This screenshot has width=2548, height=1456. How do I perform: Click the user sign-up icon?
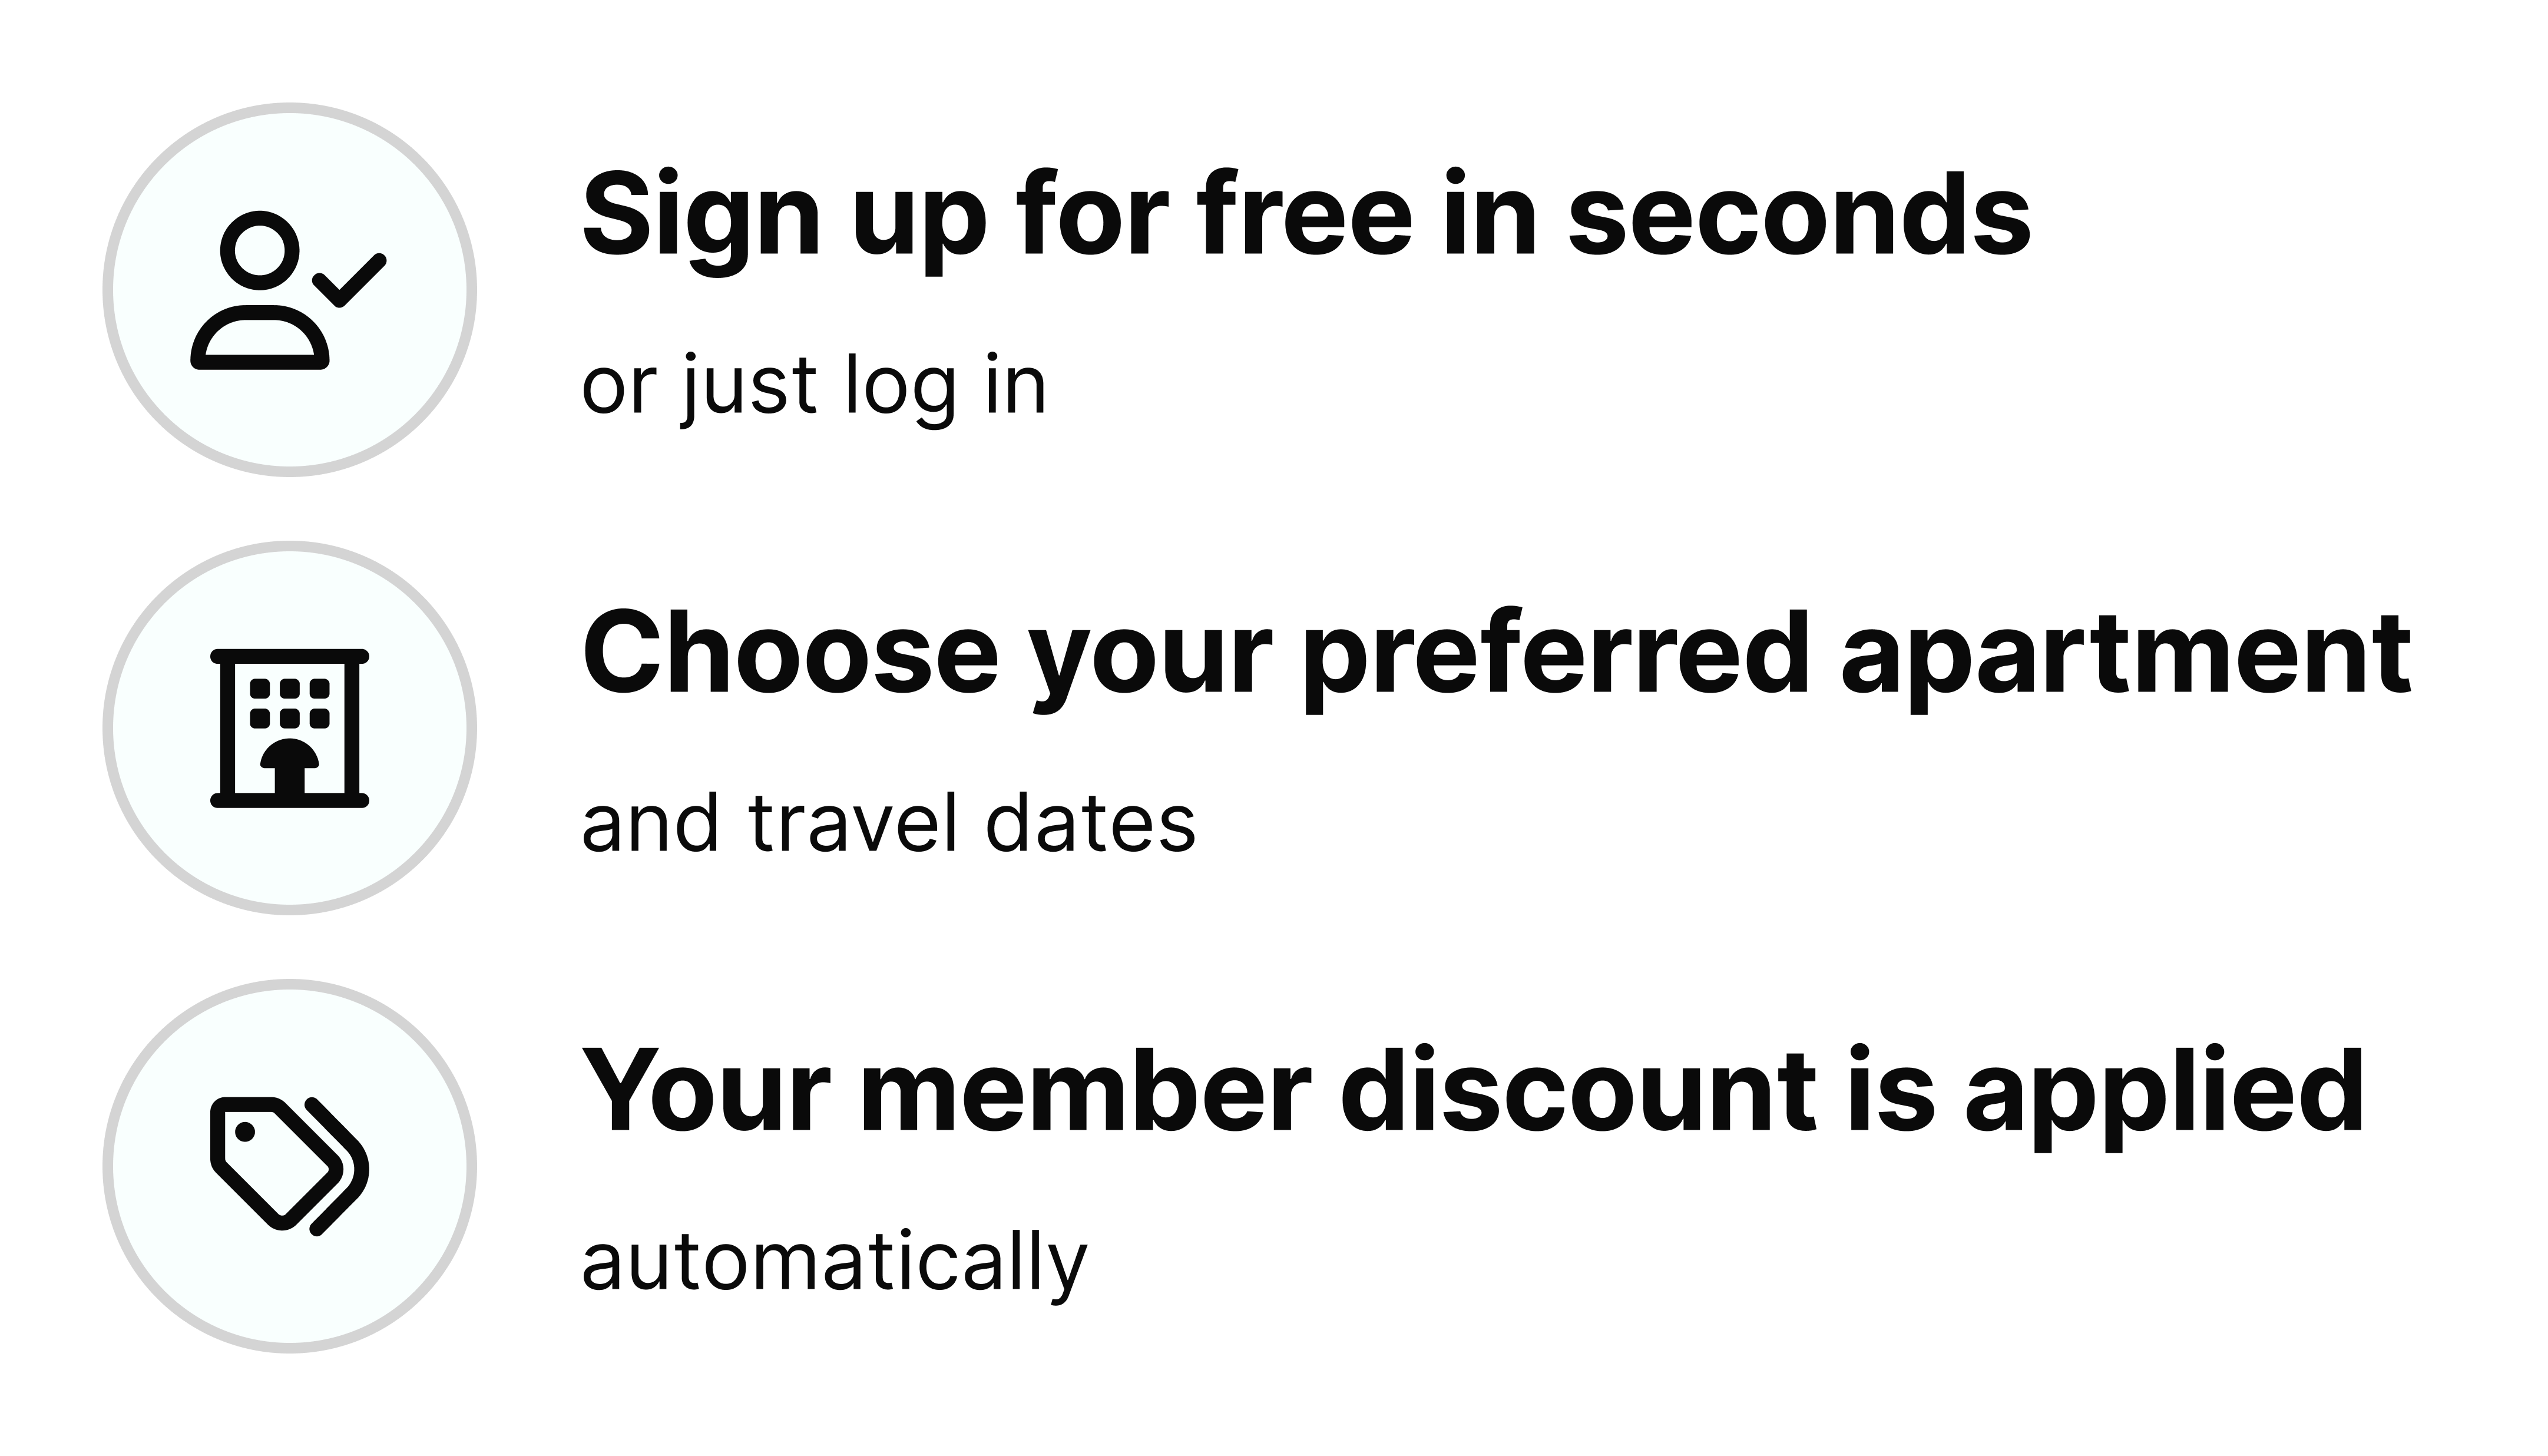point(289,290)
